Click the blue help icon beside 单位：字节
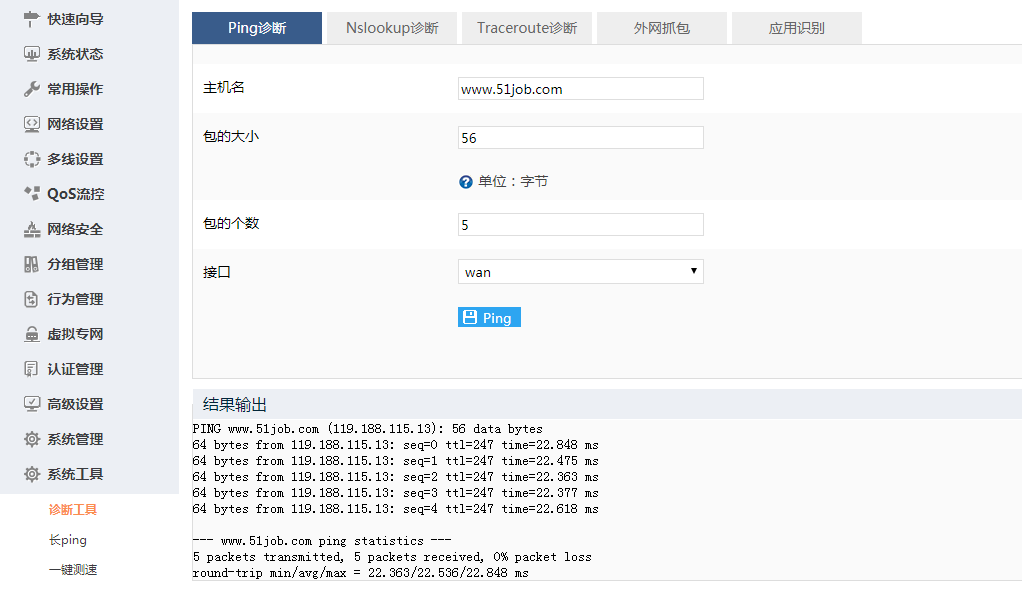The height and width of the screenshot is (591, 1022). pyautogui.click(x=465, y=182)
